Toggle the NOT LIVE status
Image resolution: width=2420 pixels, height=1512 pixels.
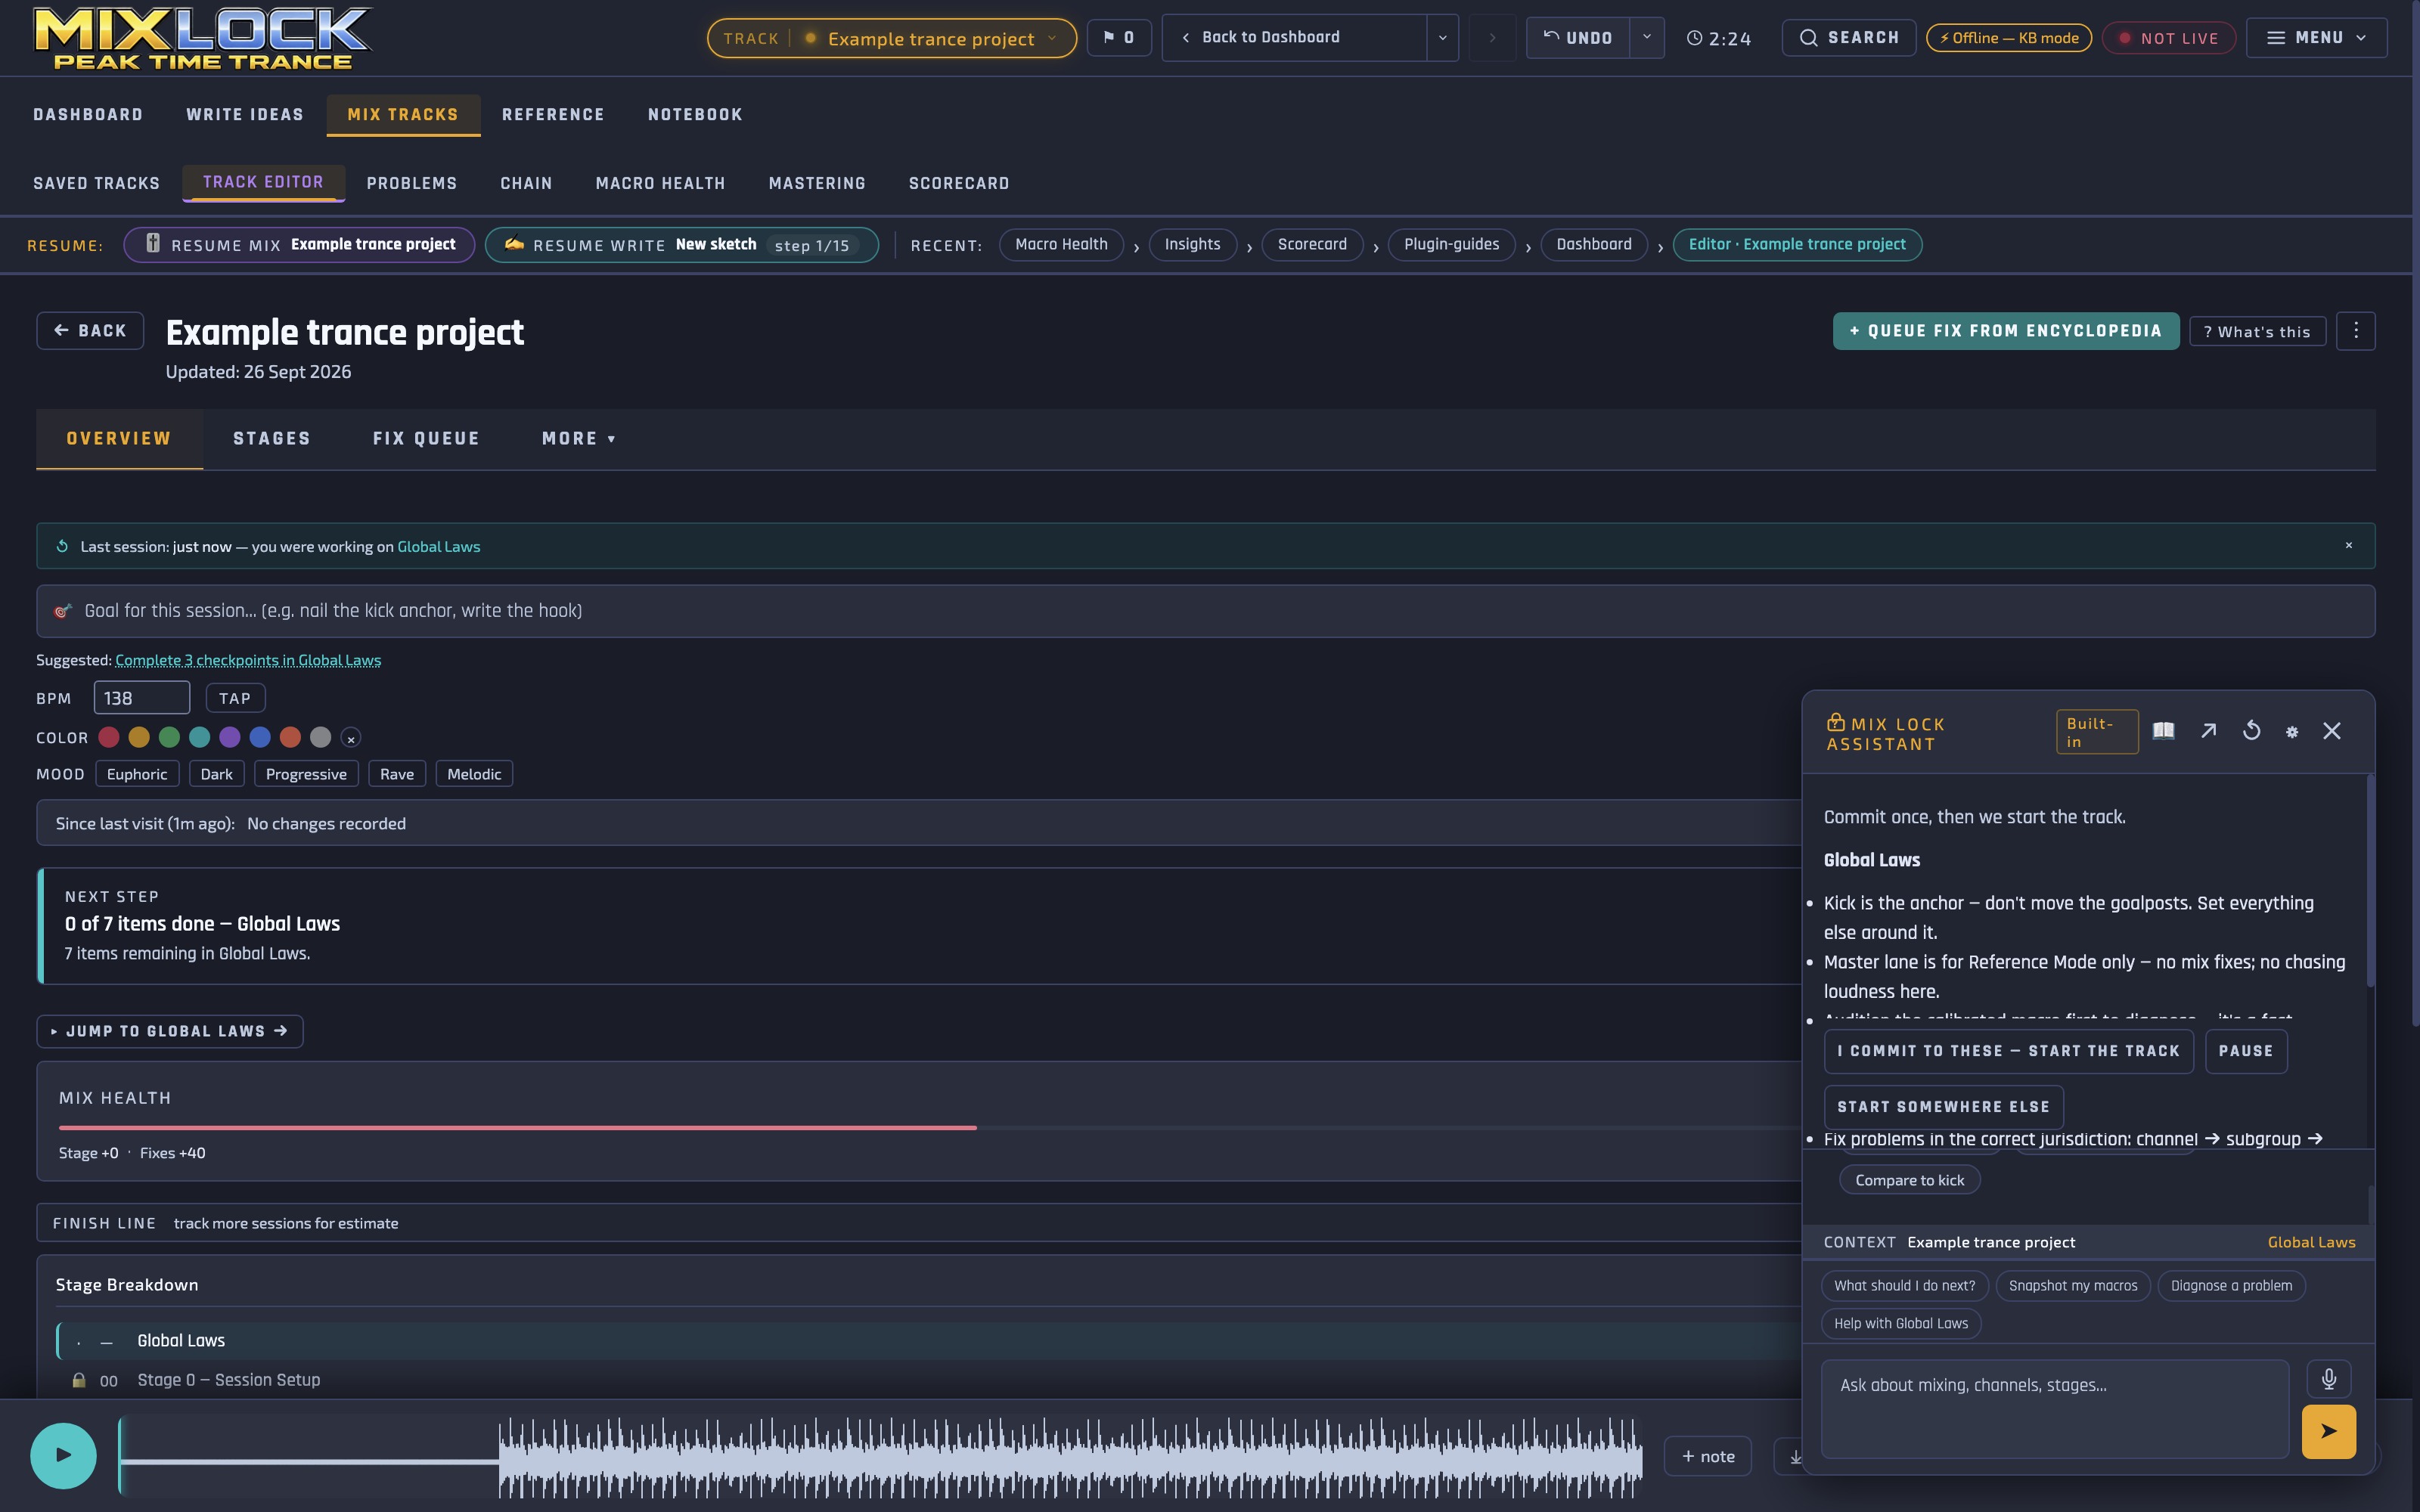click(x=2168, y=38)
